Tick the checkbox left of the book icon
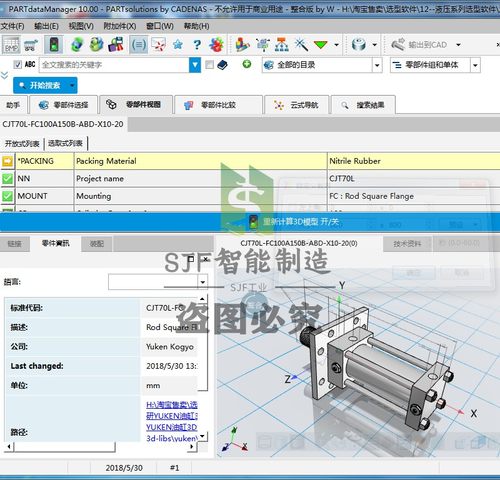This screenshot has height=480, width=500. (209, 65)
